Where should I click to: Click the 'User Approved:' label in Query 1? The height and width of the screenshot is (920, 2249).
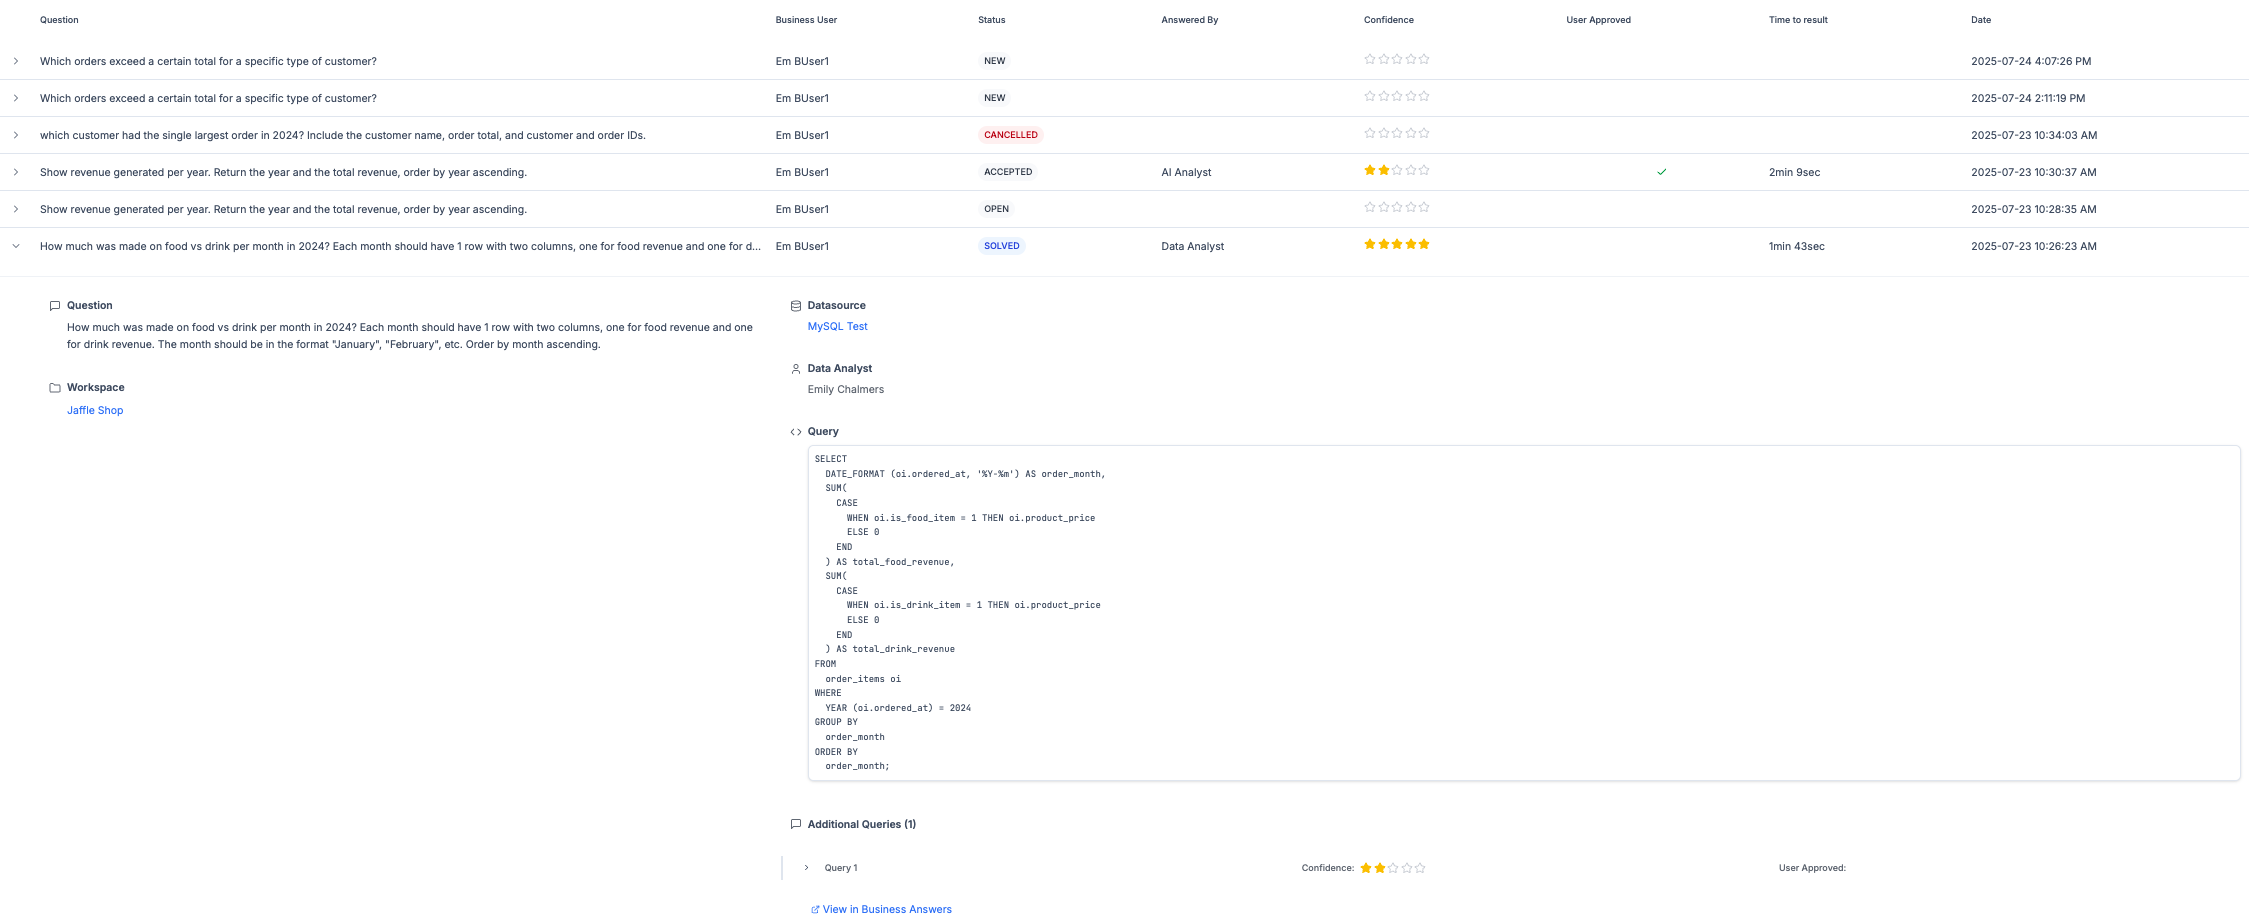[x=1812, y=868]
